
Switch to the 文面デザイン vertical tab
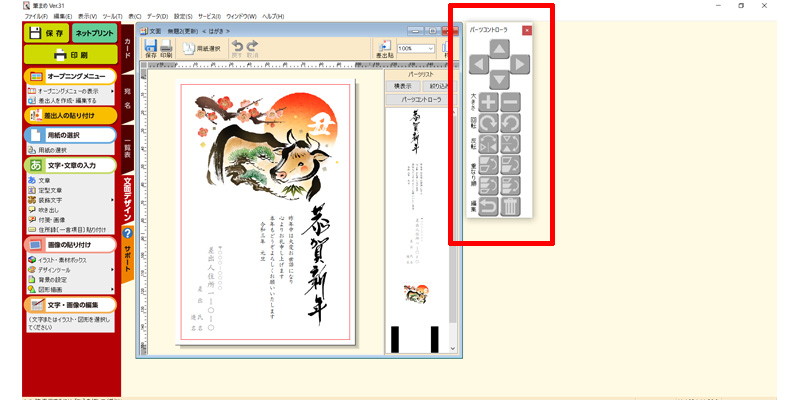(127, 198)
